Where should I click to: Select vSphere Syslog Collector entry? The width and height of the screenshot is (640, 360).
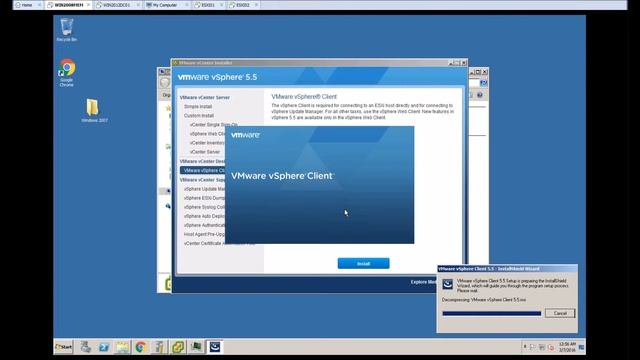pos(204,207)
